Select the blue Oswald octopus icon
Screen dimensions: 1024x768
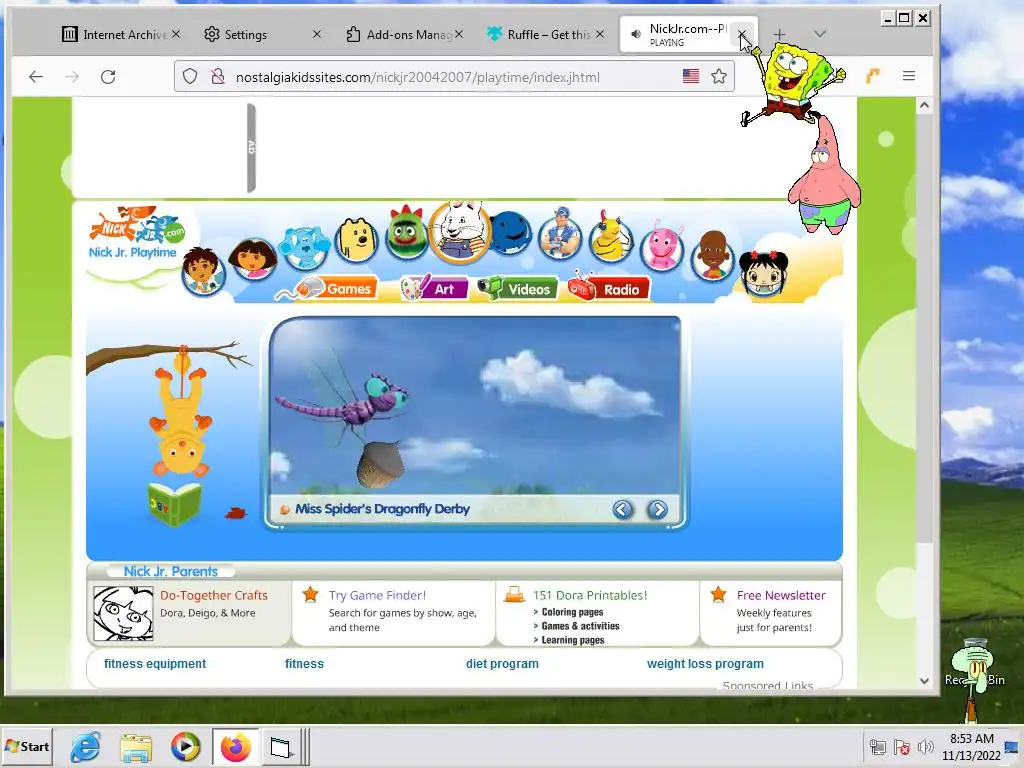click(x=511, y=232)
